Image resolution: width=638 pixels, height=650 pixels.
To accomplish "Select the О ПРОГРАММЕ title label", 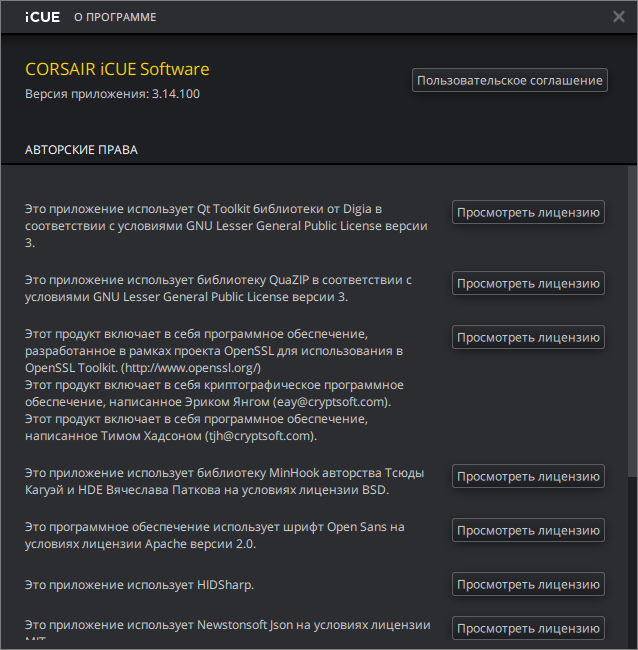I will click(x=115, y=17).
